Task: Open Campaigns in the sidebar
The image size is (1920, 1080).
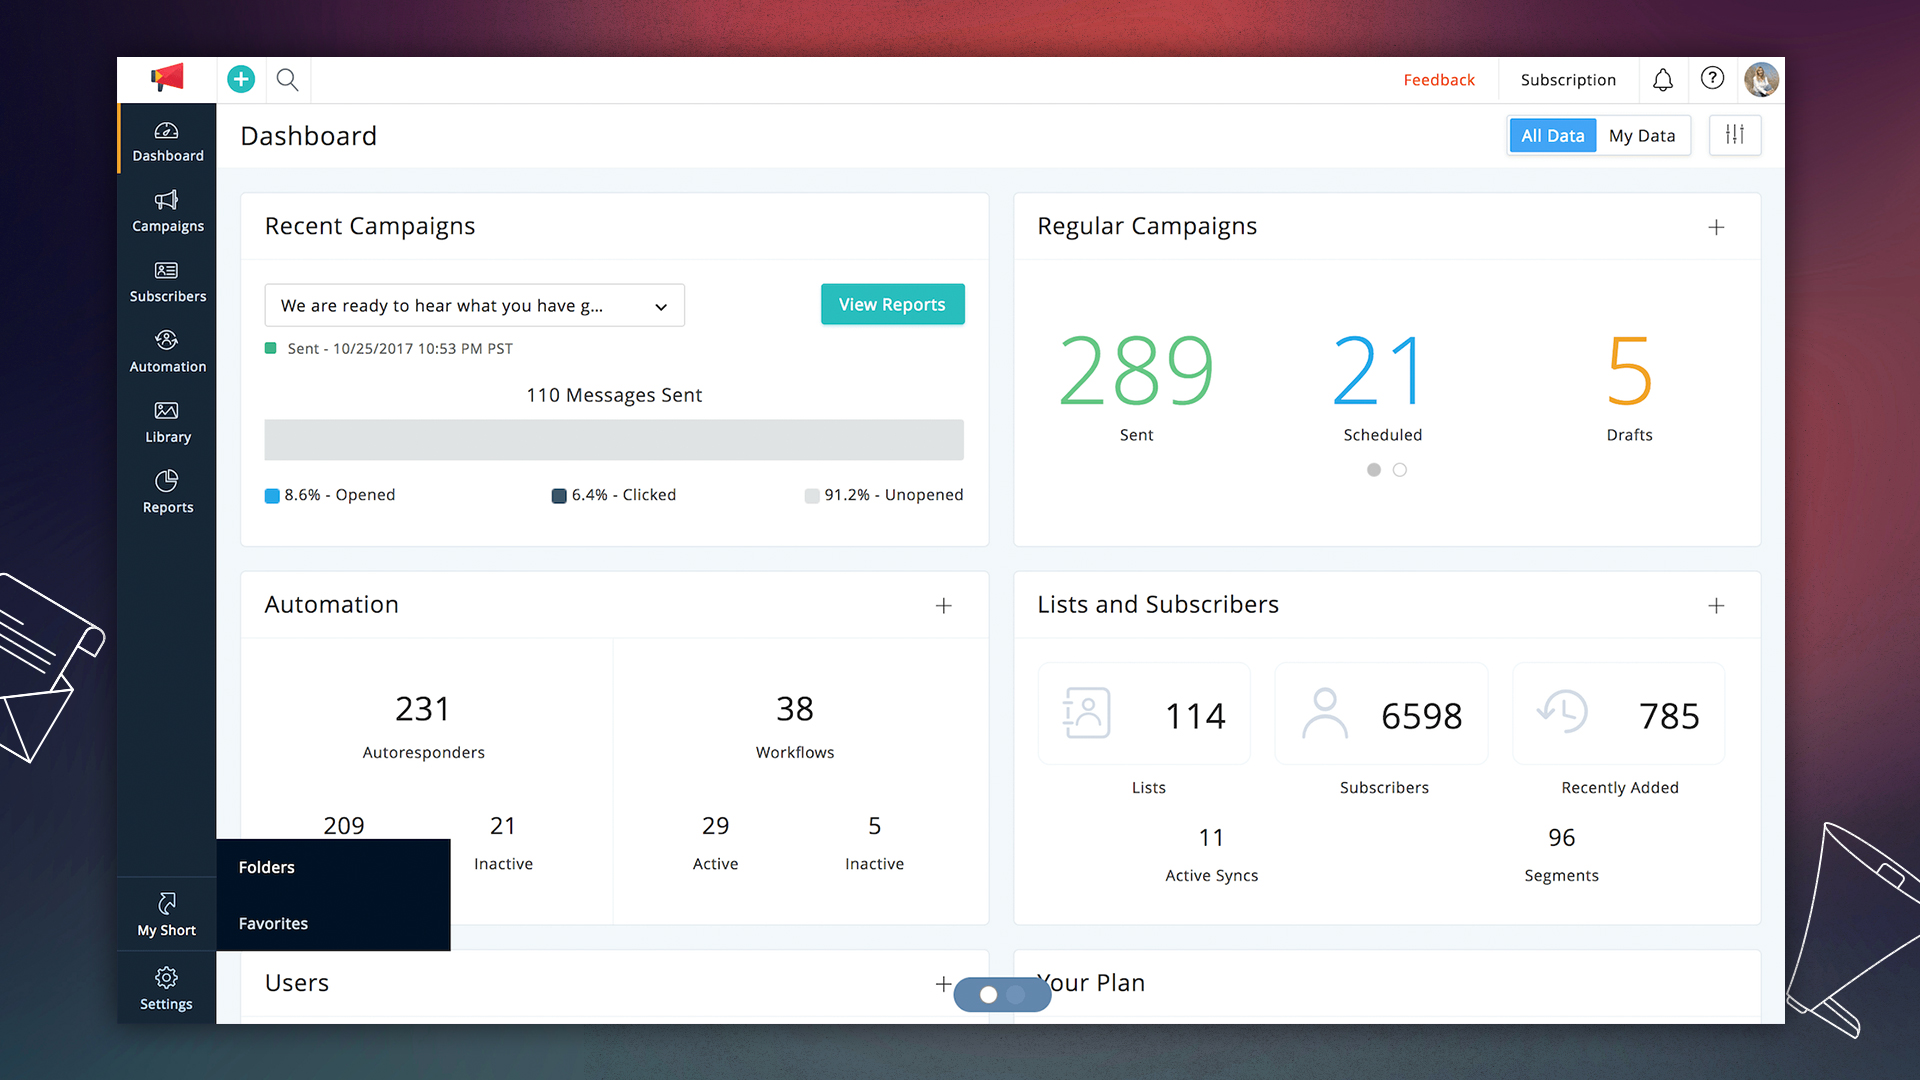Action: tap(168, 211)
